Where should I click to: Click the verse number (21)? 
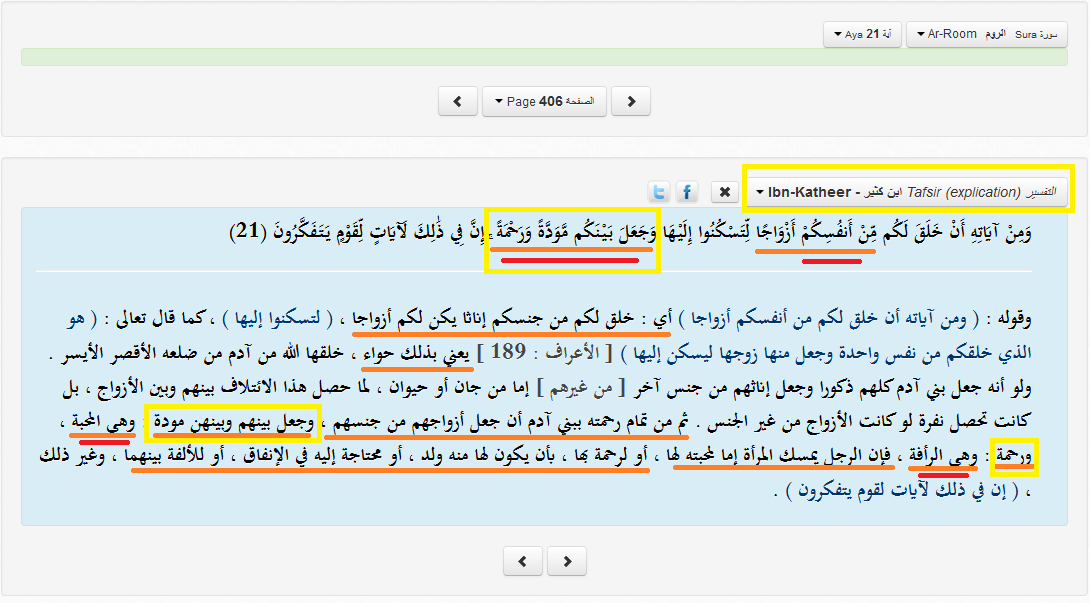(250, 231)
